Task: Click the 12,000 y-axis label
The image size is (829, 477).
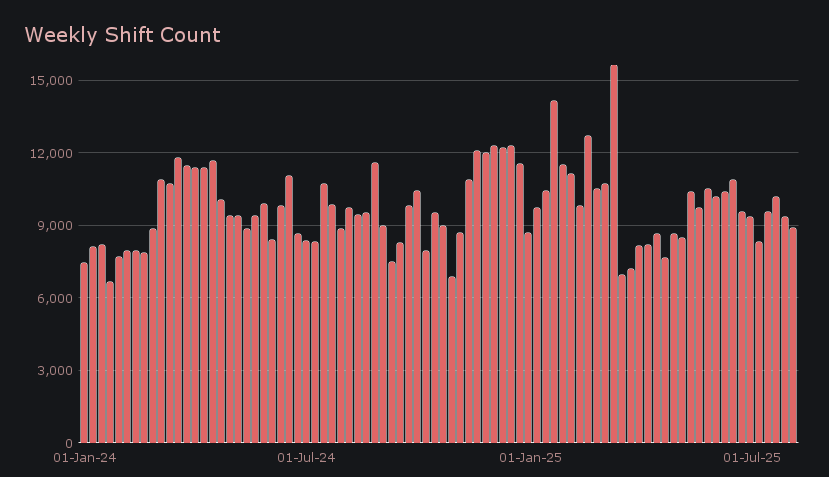Action: pyautogui.click(x=50, y=153)
